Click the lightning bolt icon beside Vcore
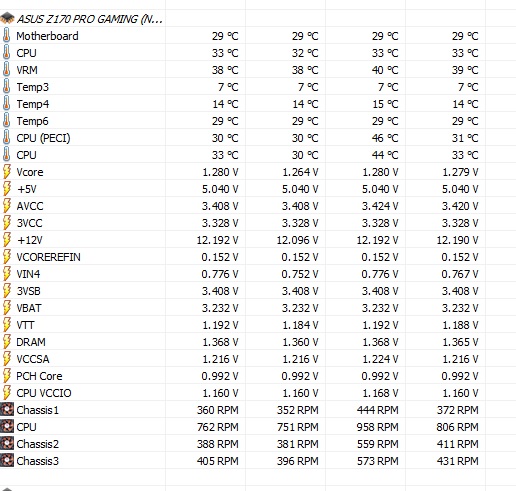This screenshot has height=491, width=516. click(x=7, y=172)
